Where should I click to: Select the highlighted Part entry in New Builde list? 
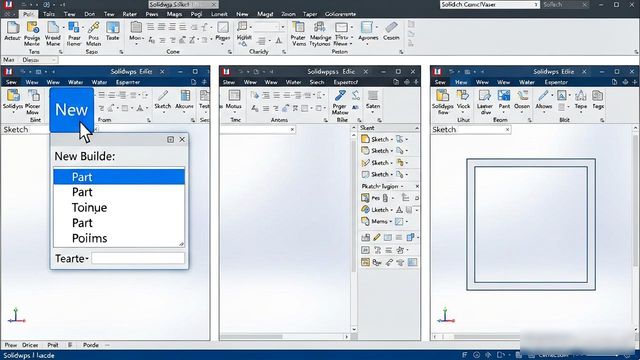[119, 177]
